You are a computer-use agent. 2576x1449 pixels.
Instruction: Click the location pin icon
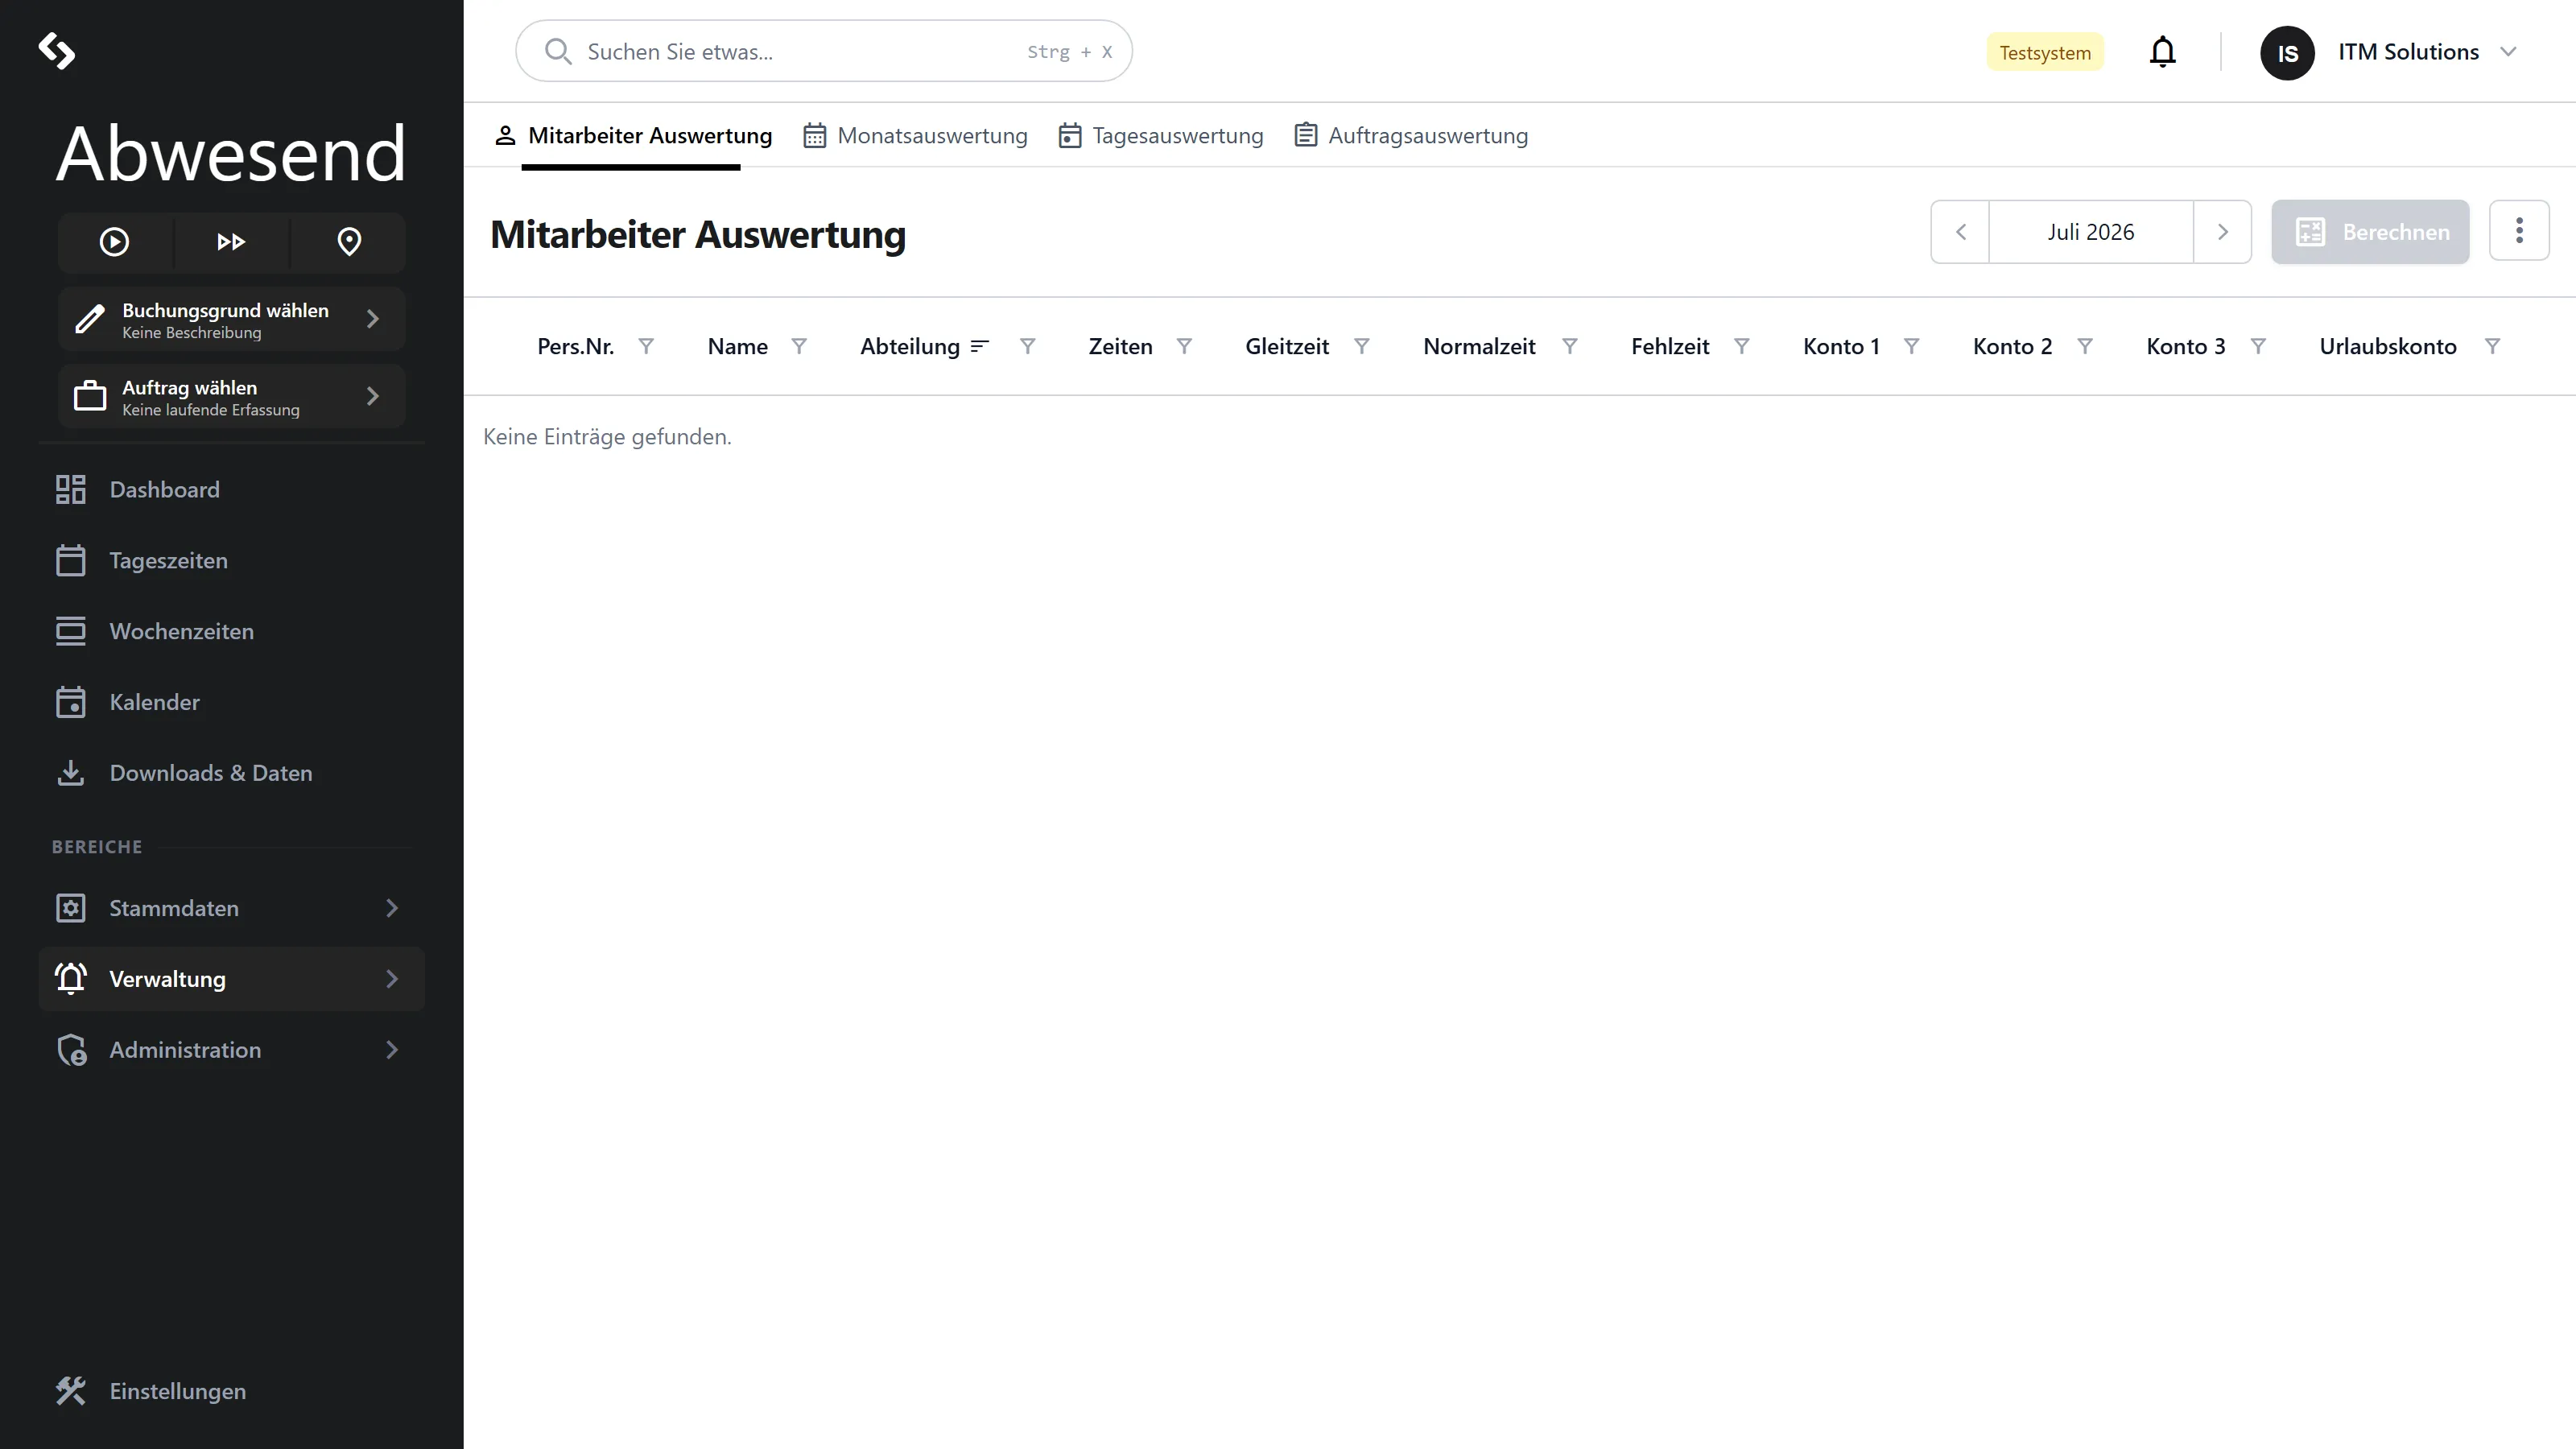349,242
